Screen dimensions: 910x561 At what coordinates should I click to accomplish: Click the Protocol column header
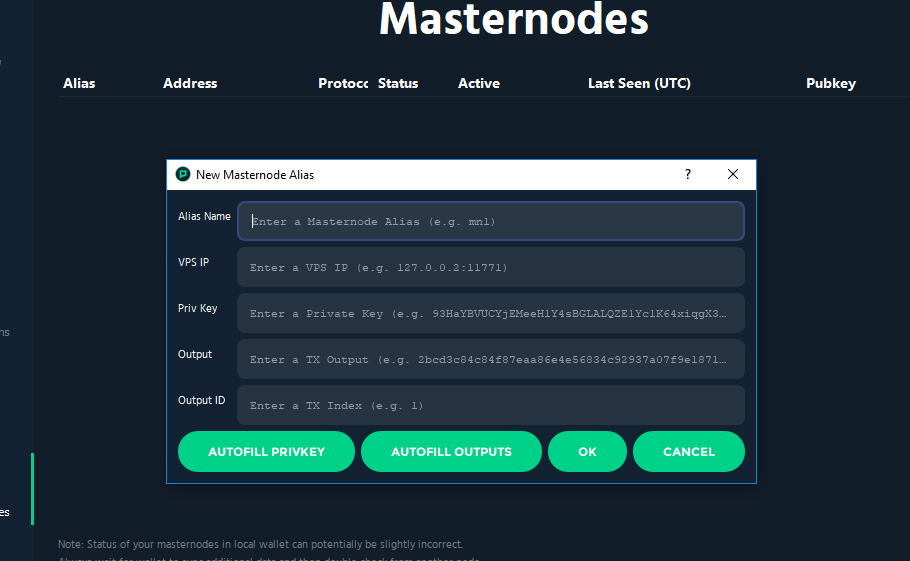click(343, 84)
